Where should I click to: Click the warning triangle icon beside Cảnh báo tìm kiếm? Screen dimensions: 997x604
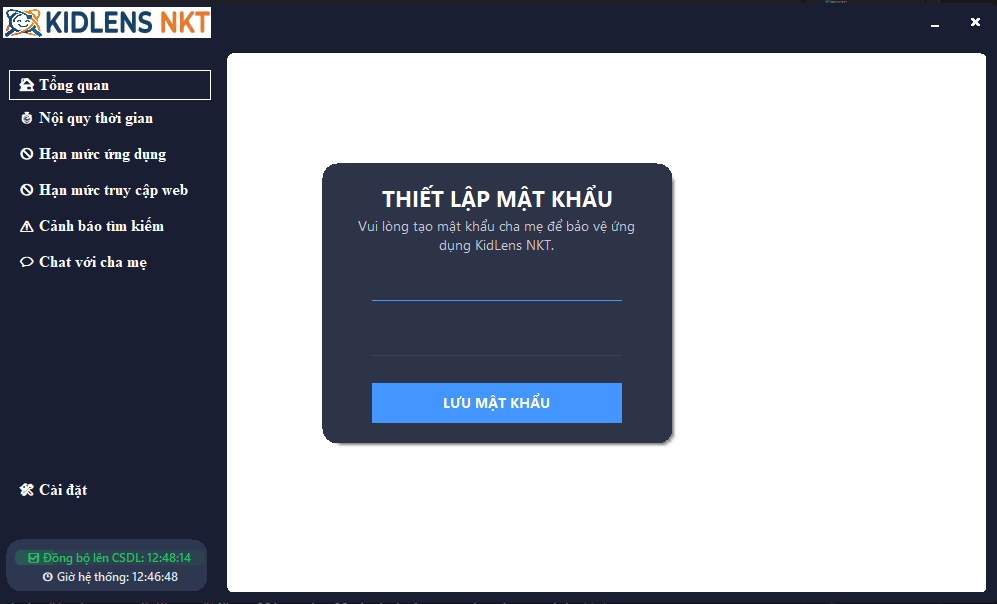point(27,226)
